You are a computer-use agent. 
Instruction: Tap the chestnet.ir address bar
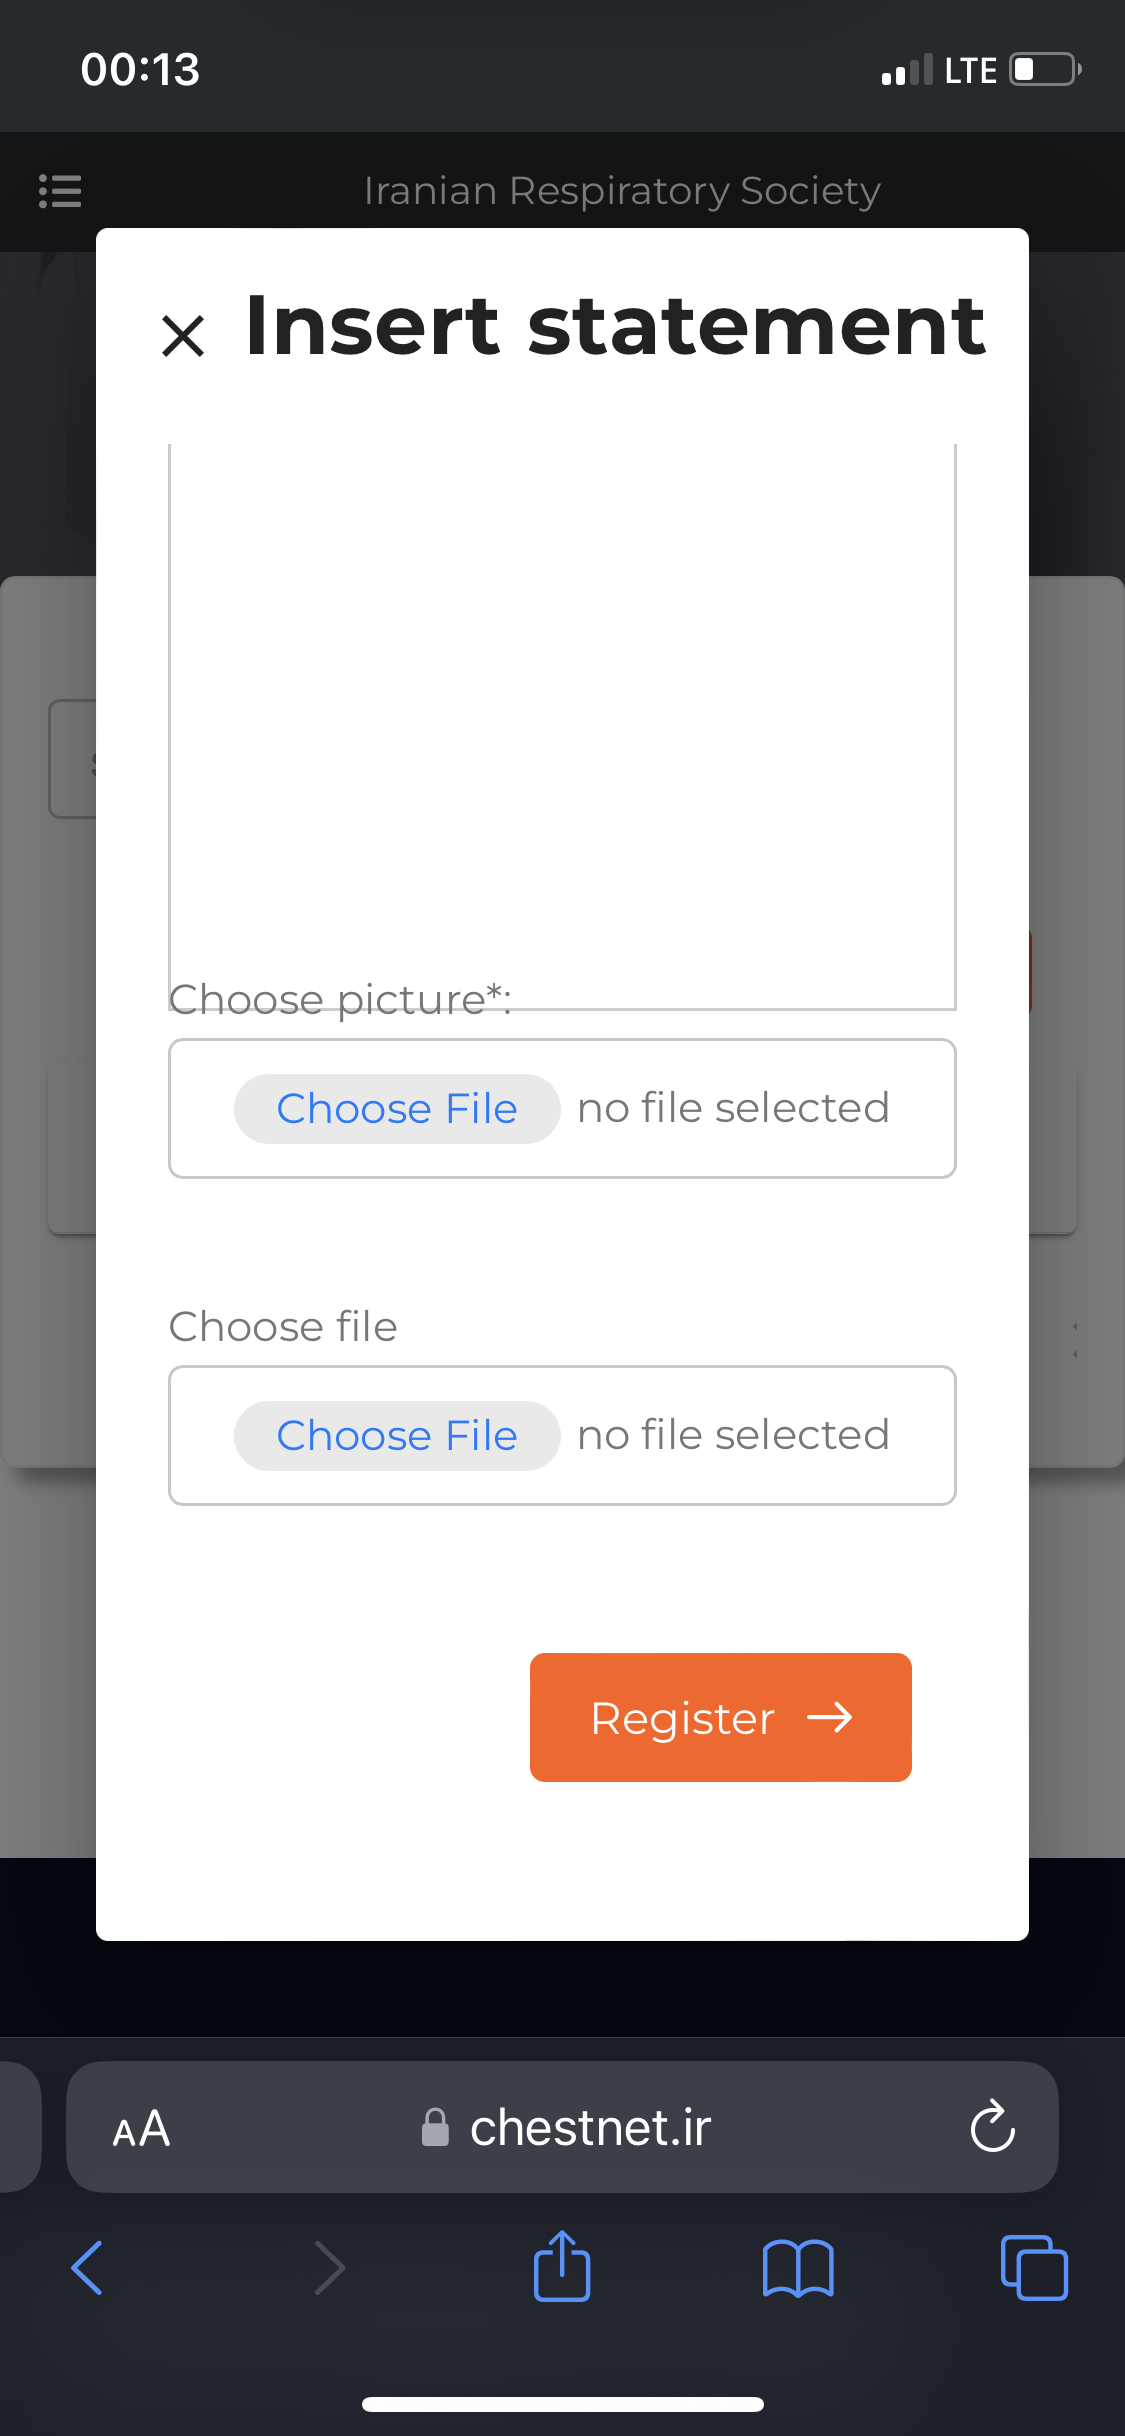[x=590, y=2127]
